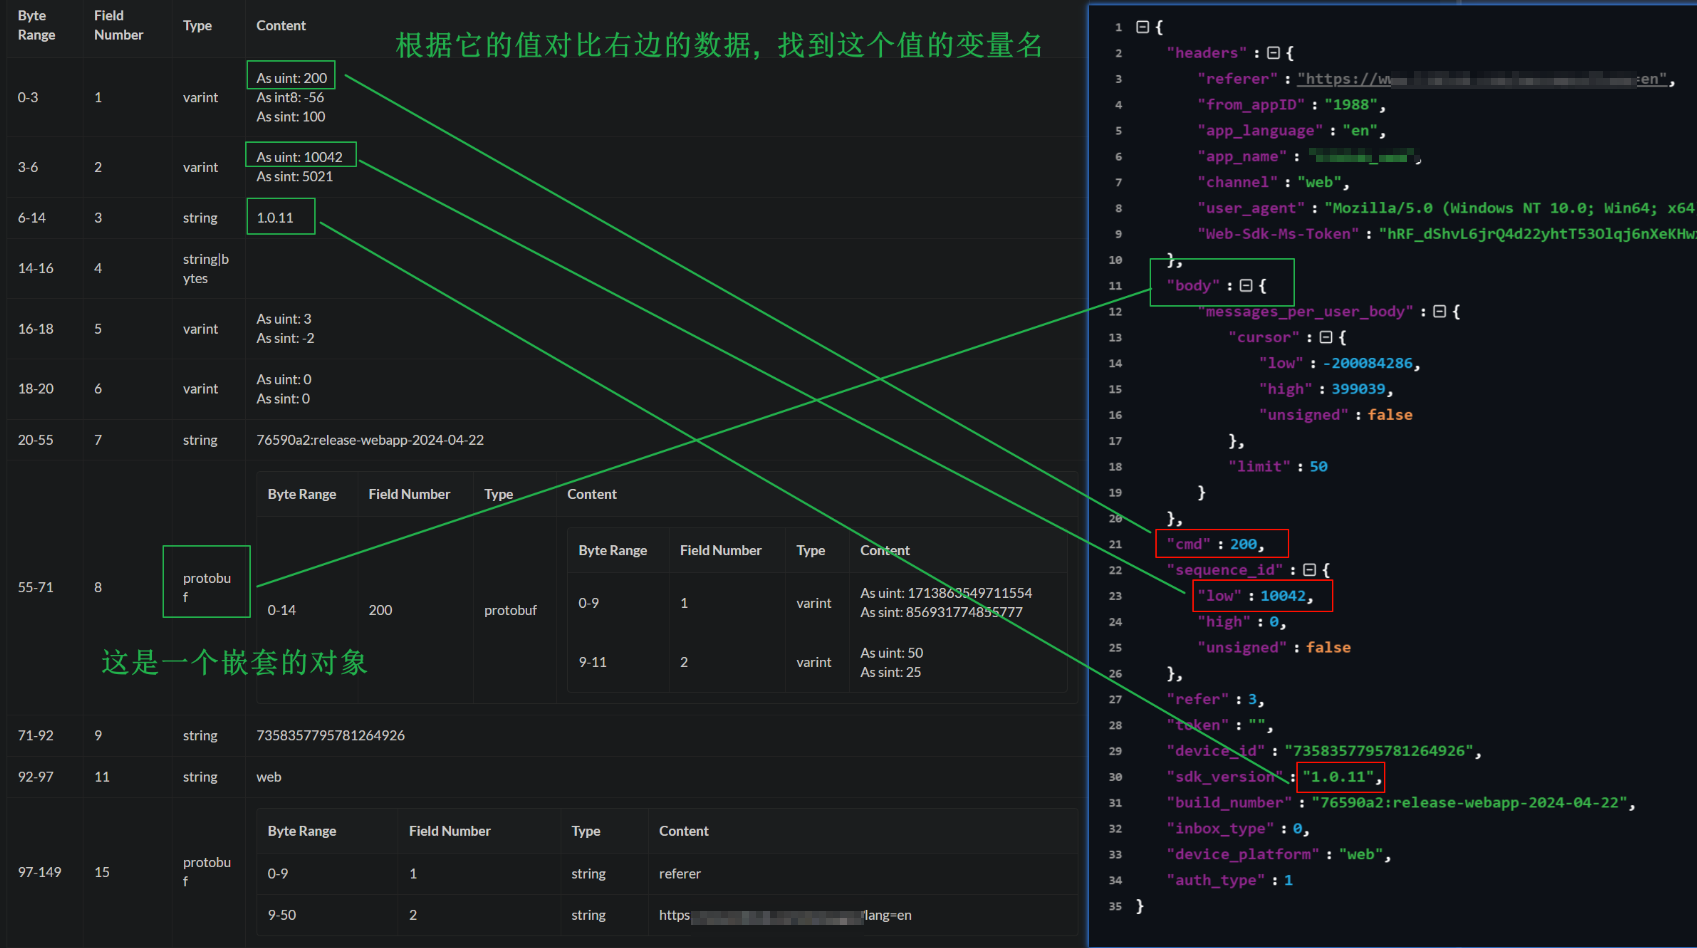Click the "web" content cell in row 11
The image size is (1697, 948).
[x=269, y=777]
